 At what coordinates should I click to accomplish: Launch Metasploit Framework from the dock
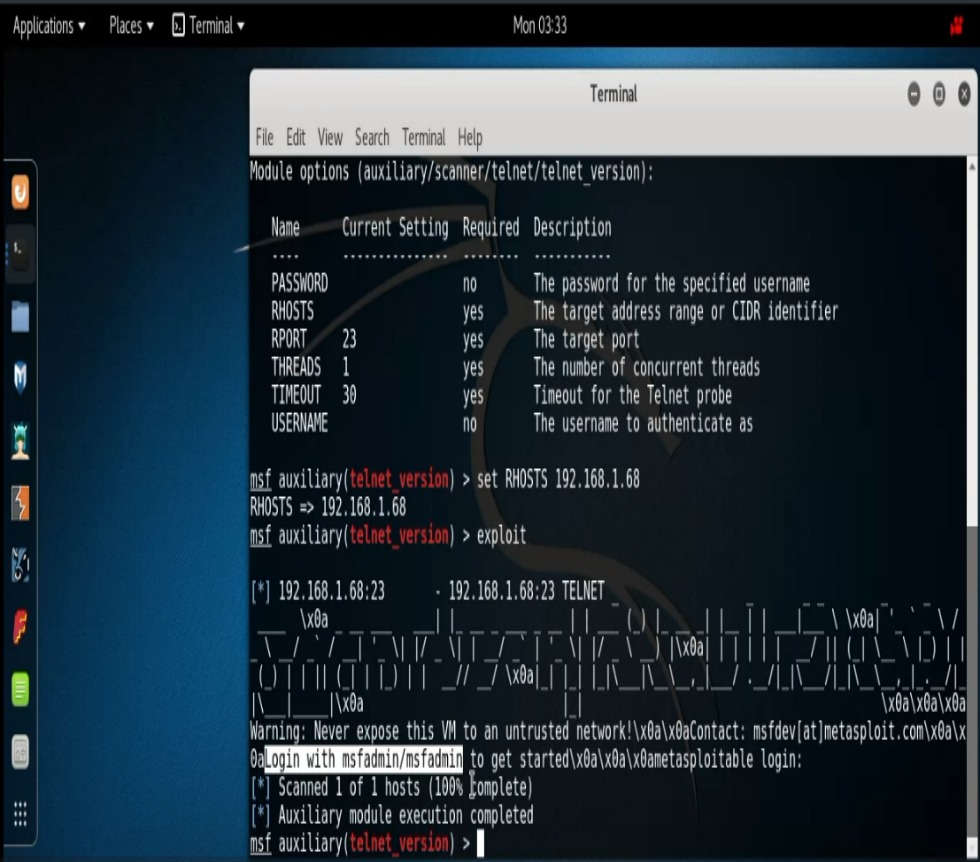tap(20, 378)
